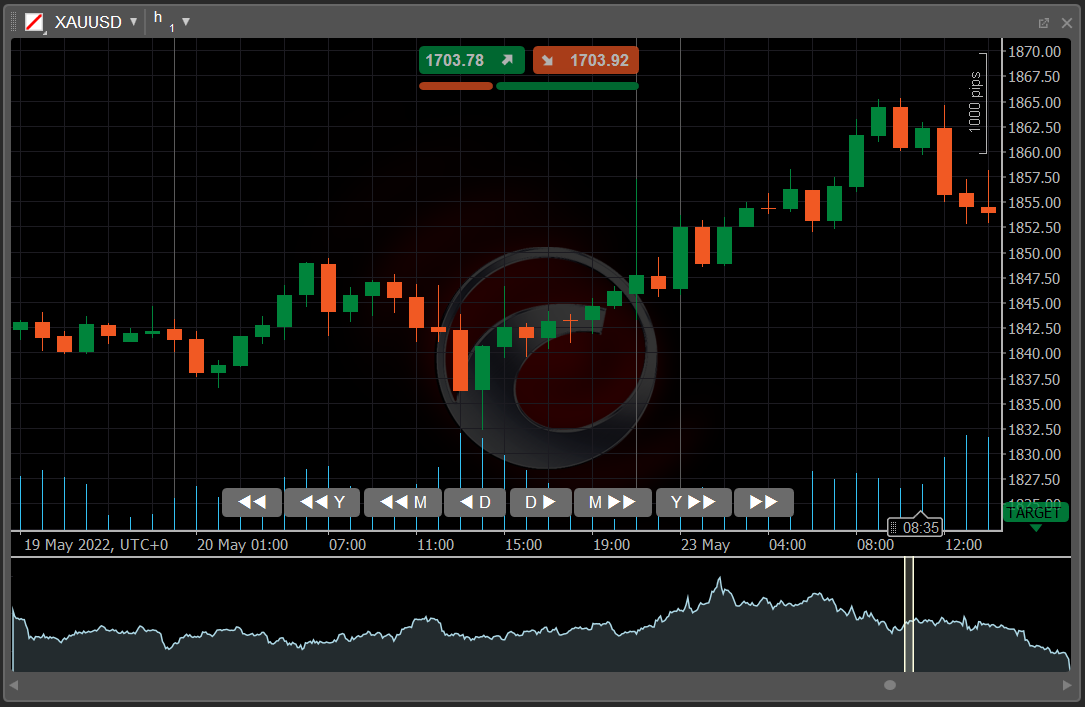Jump forward one month using M forward button
Screen dimensions: 1085x707
pos(613,502)
